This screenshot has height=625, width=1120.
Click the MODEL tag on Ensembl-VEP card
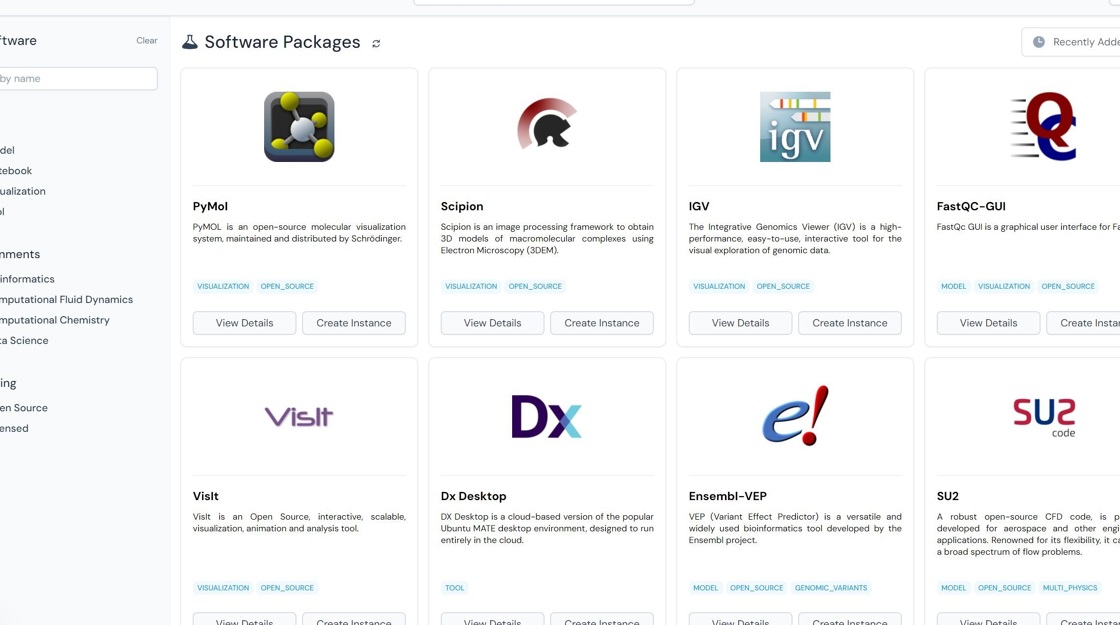pos(705,588)
